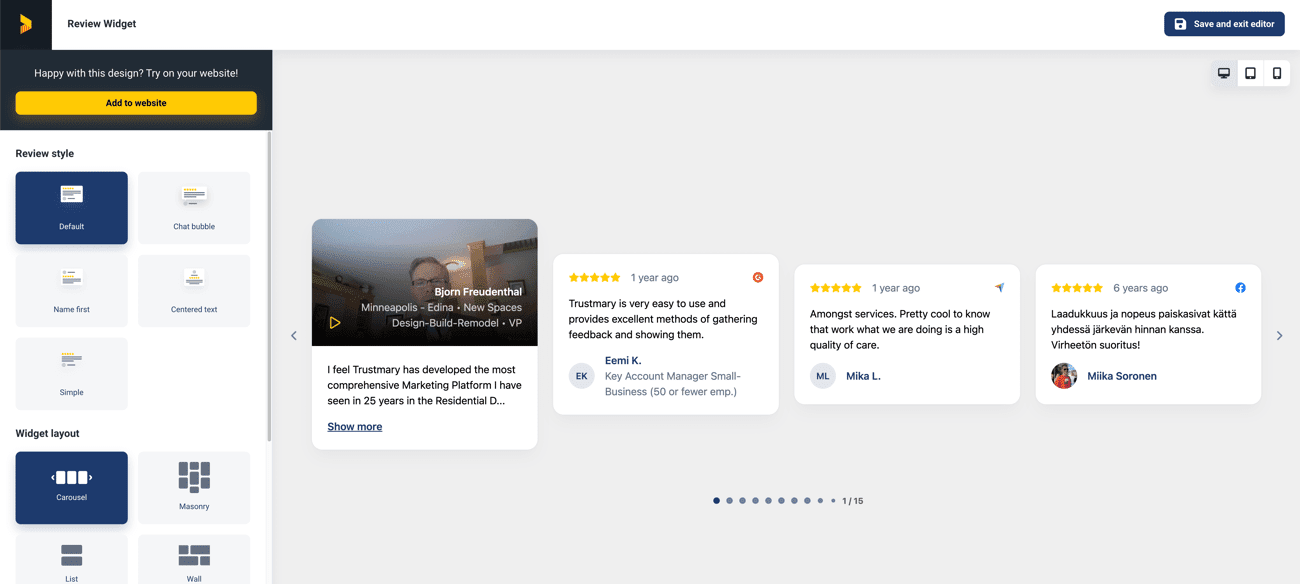Screen dimensions: 1300x584
Task: Click the five stars on Miika's review
Action: click(1077, 288)
